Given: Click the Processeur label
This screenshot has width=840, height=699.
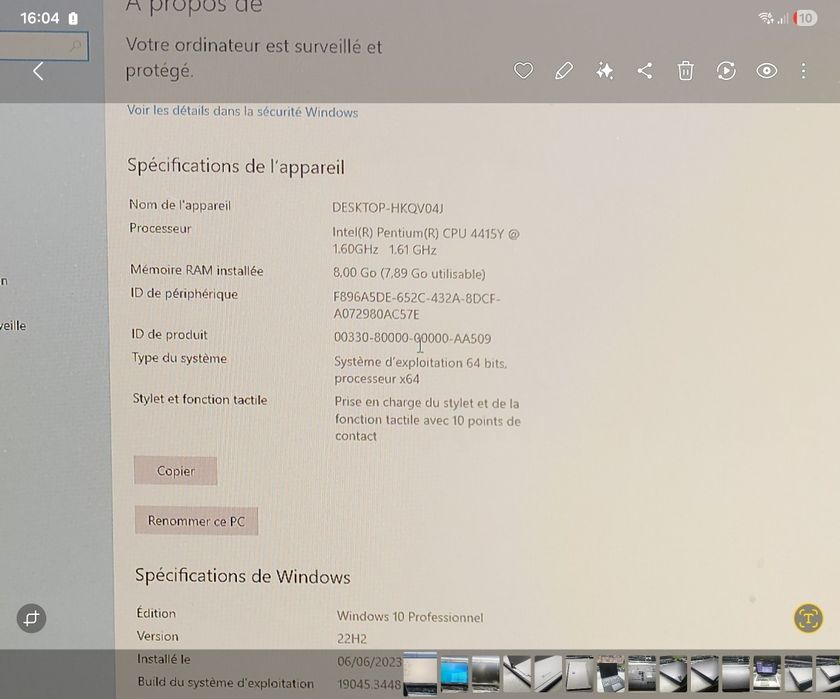Looking at the screenshot, I should (x=160, y=228).
